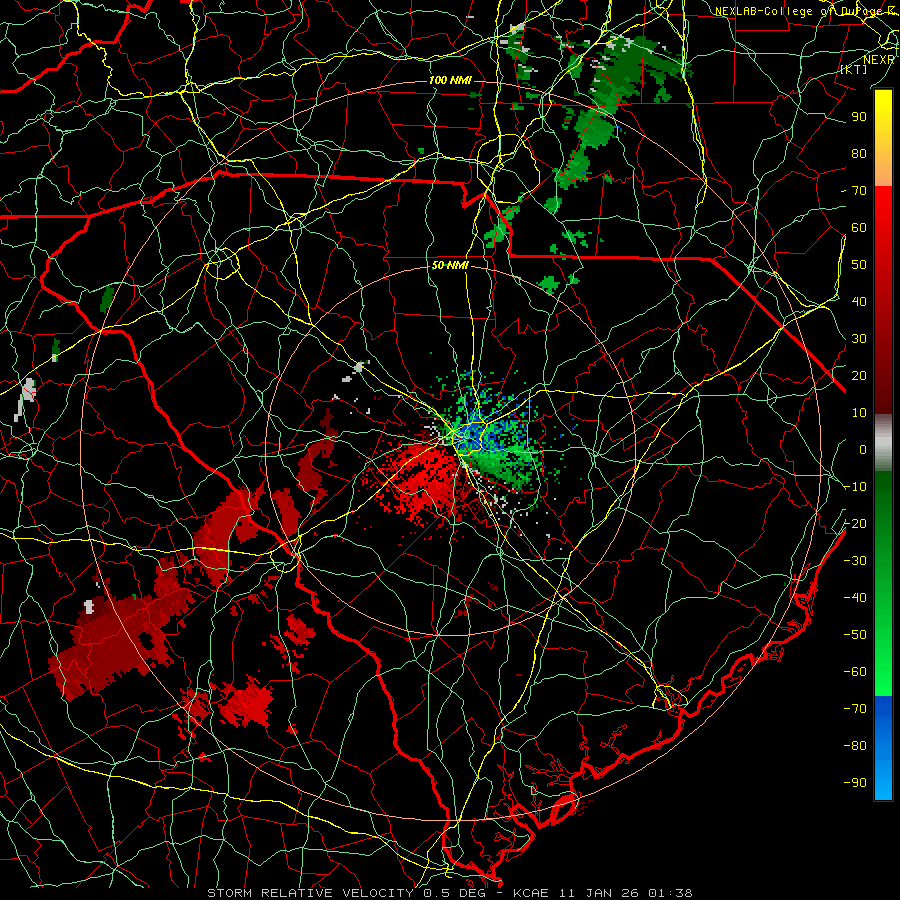Click the 01:38 timestamp
Screen dimensions: 900x900
[x=670, y=893]
